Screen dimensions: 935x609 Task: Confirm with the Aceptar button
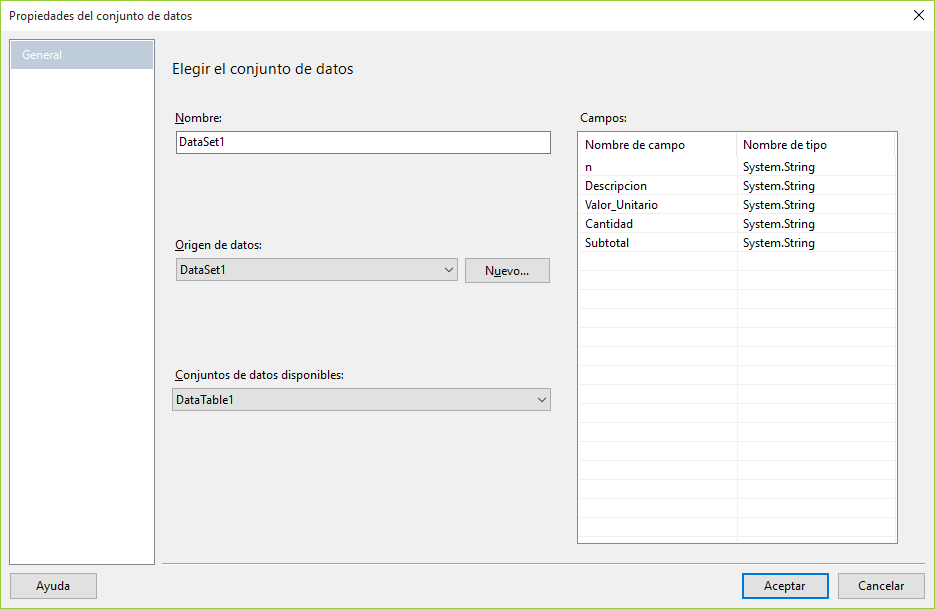784,585
